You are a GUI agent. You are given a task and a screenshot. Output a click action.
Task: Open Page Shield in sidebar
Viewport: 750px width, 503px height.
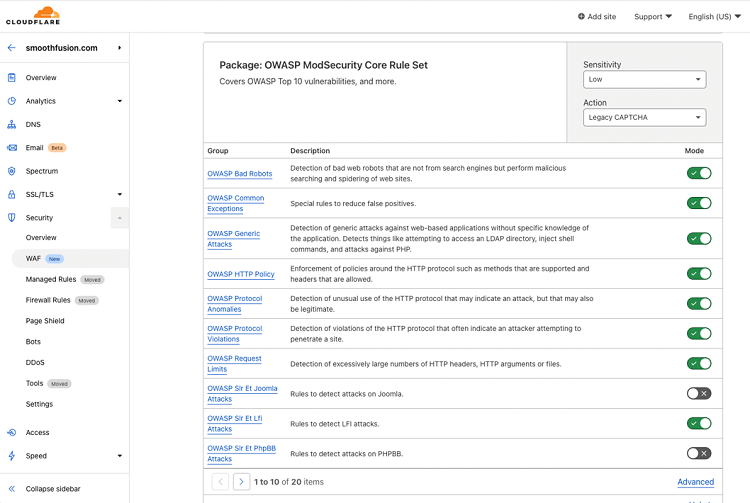point(45,321)
